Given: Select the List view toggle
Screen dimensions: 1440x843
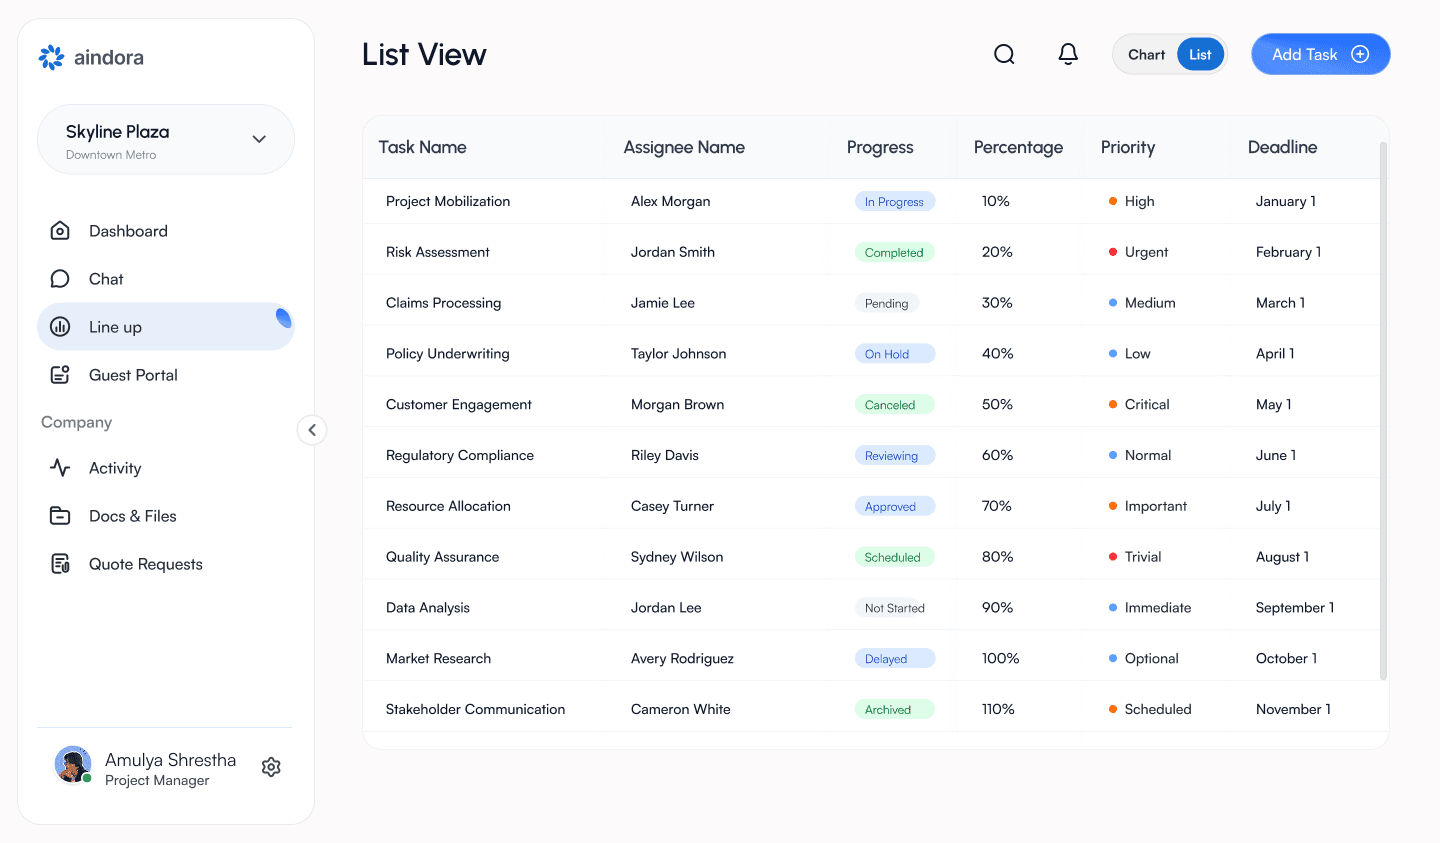Looking at the screenshot, I should [x=1200, y=55].
